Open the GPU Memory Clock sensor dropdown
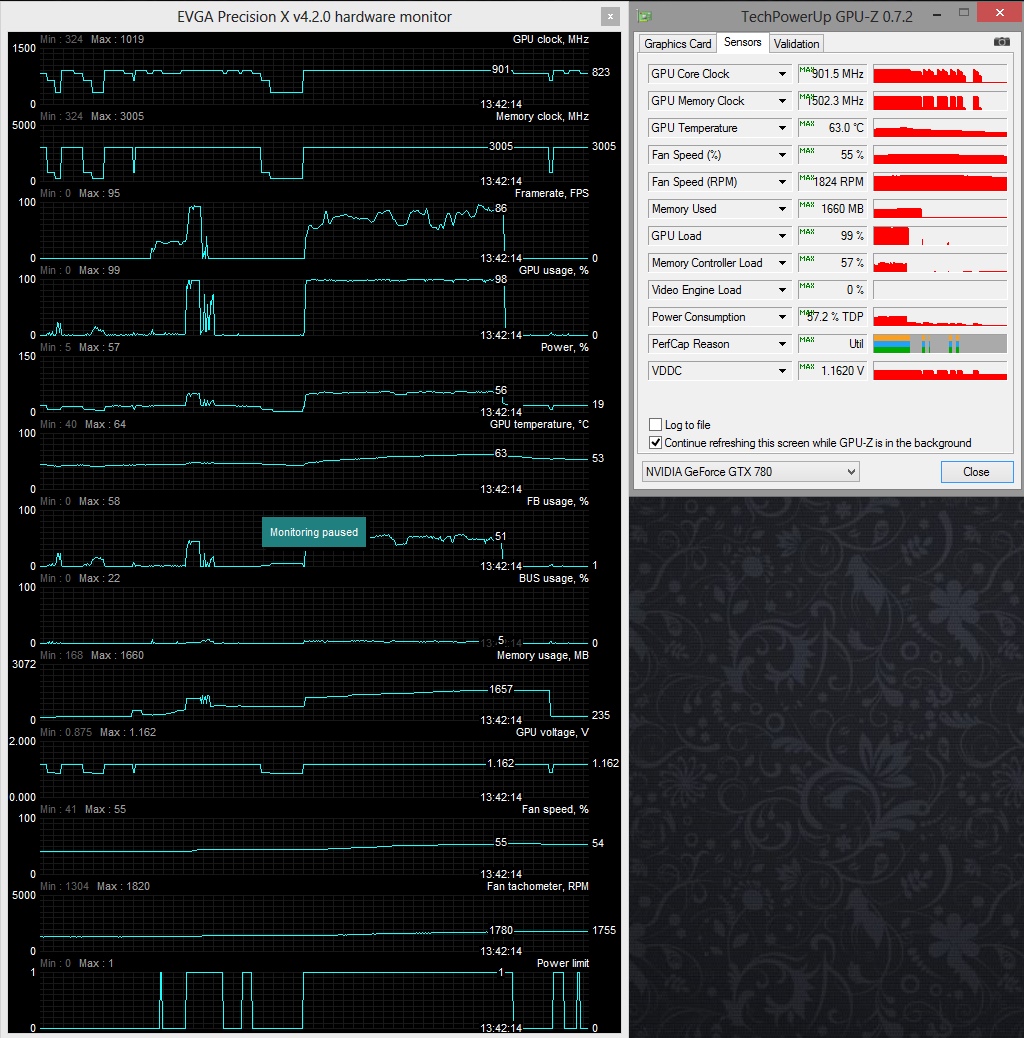Screen dimensions: 1024x1038 pos(782,101)
